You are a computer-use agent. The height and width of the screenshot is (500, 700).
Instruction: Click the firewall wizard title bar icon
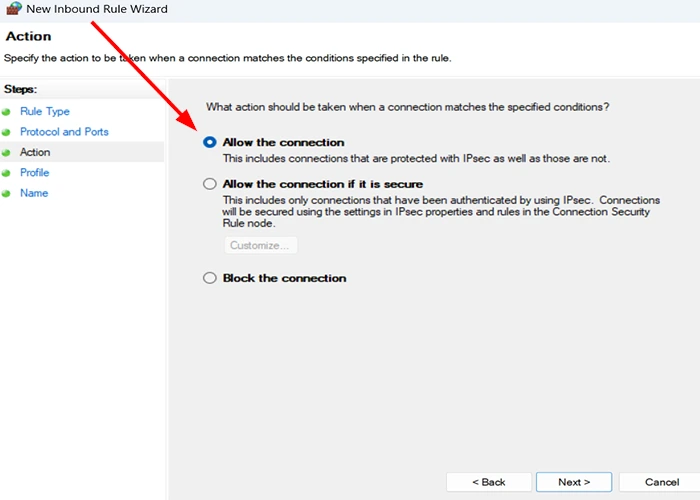pyautogui.click(x=13, y=8)
